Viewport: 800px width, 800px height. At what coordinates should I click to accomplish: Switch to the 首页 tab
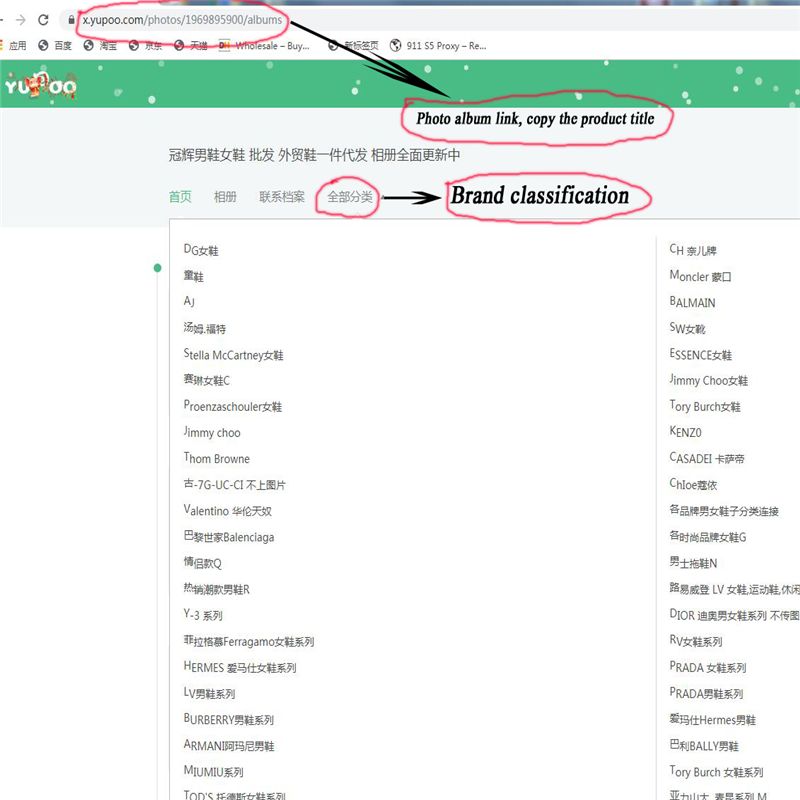(x=180, y=196)
